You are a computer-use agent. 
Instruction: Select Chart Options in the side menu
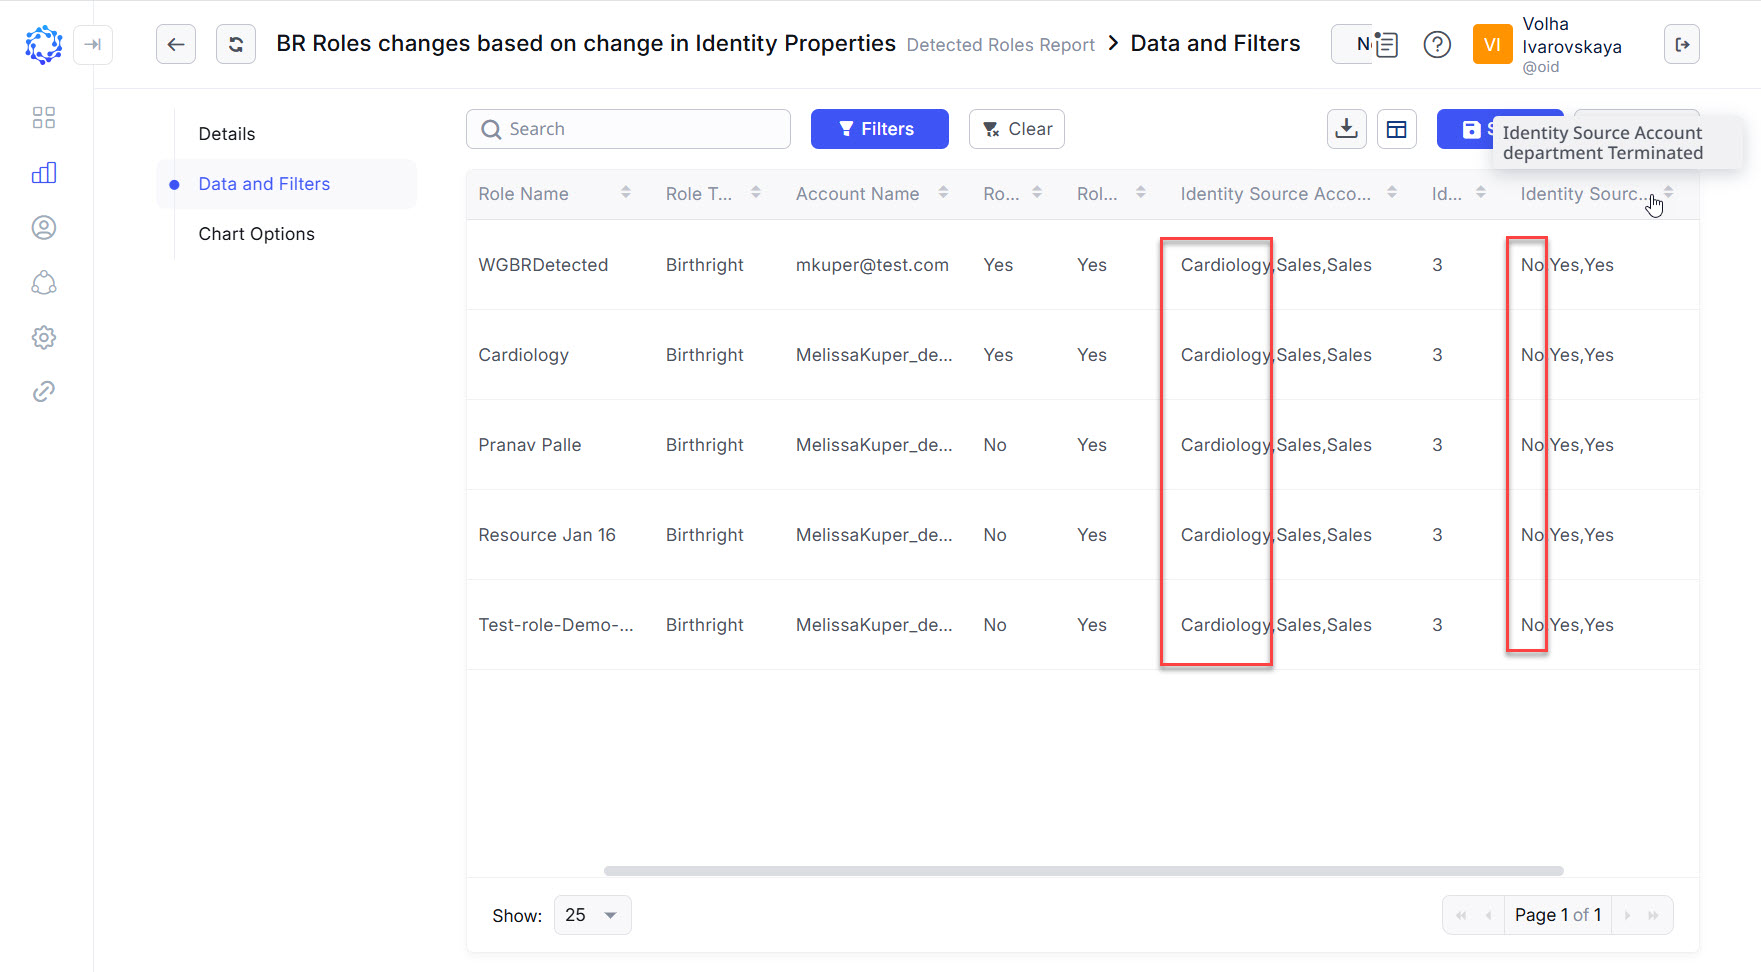coord(256,234)
